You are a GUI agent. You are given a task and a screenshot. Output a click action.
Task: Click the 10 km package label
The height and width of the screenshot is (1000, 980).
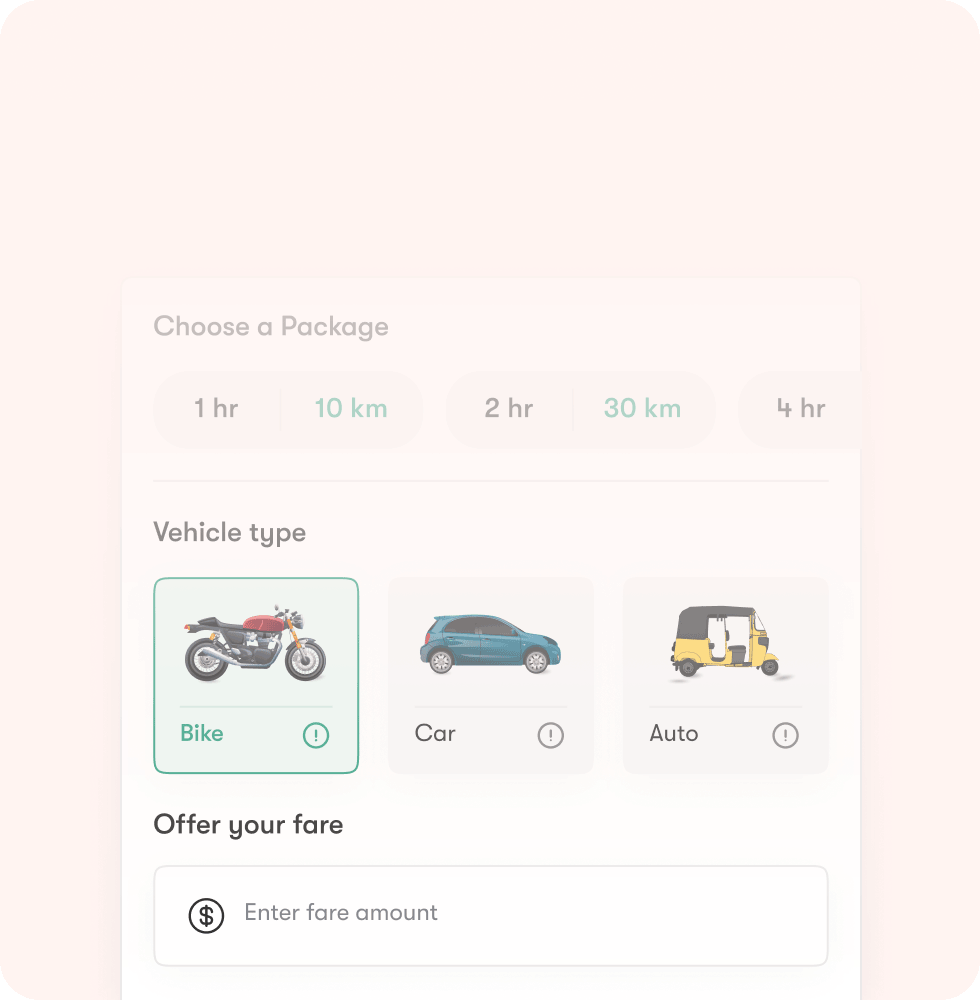[x=351, y=408]
